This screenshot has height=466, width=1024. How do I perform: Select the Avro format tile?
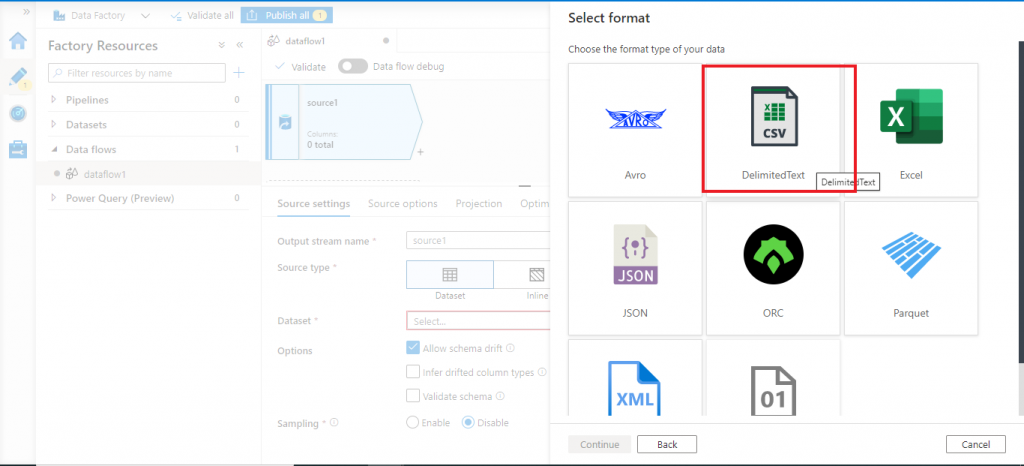635,130
